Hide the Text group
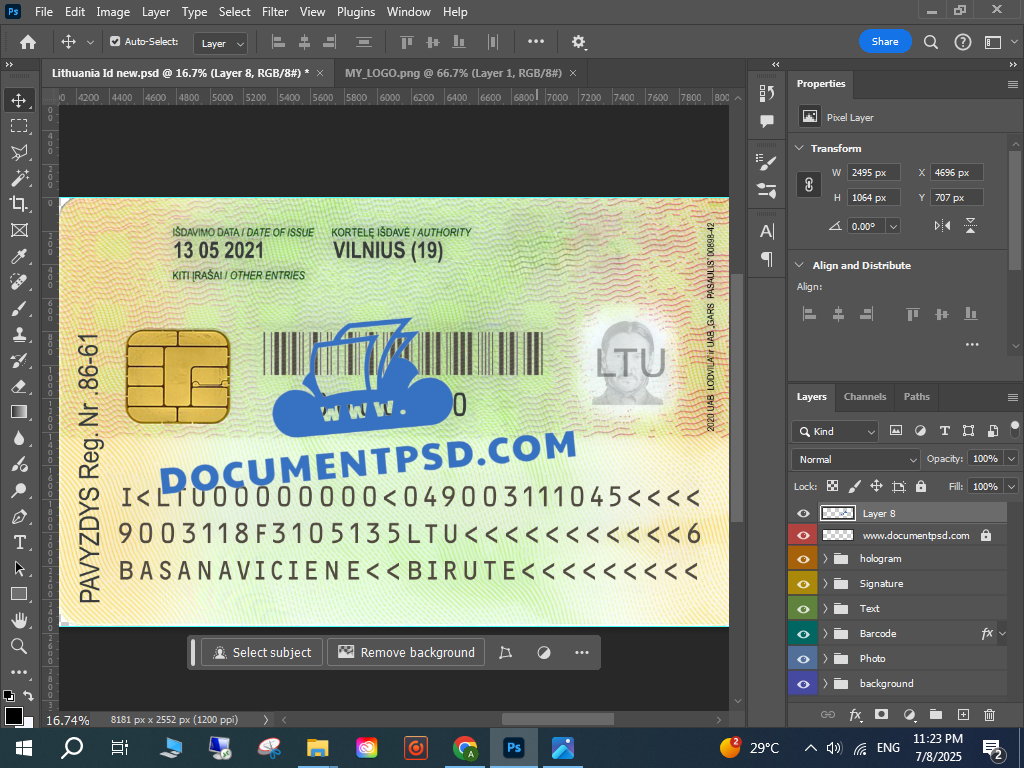1024x768 pixels. tap(803, 609)
